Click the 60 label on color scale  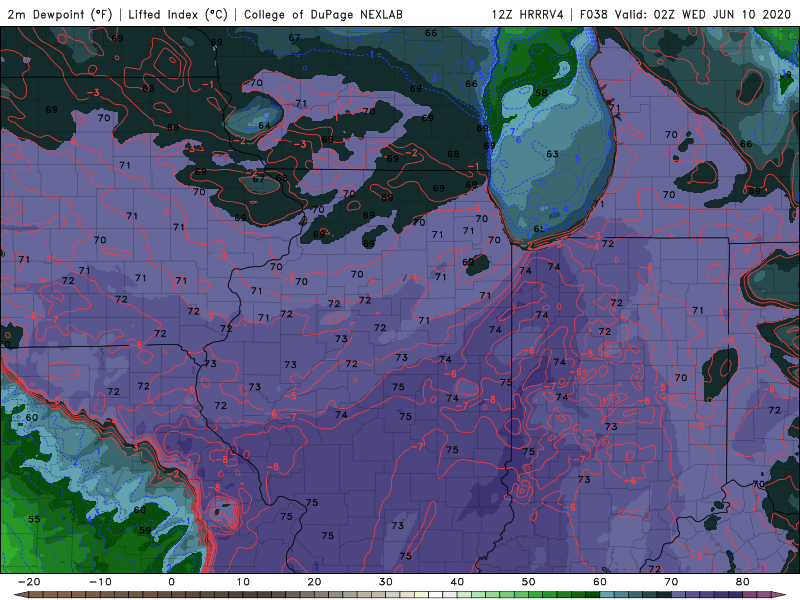(600, 582)
